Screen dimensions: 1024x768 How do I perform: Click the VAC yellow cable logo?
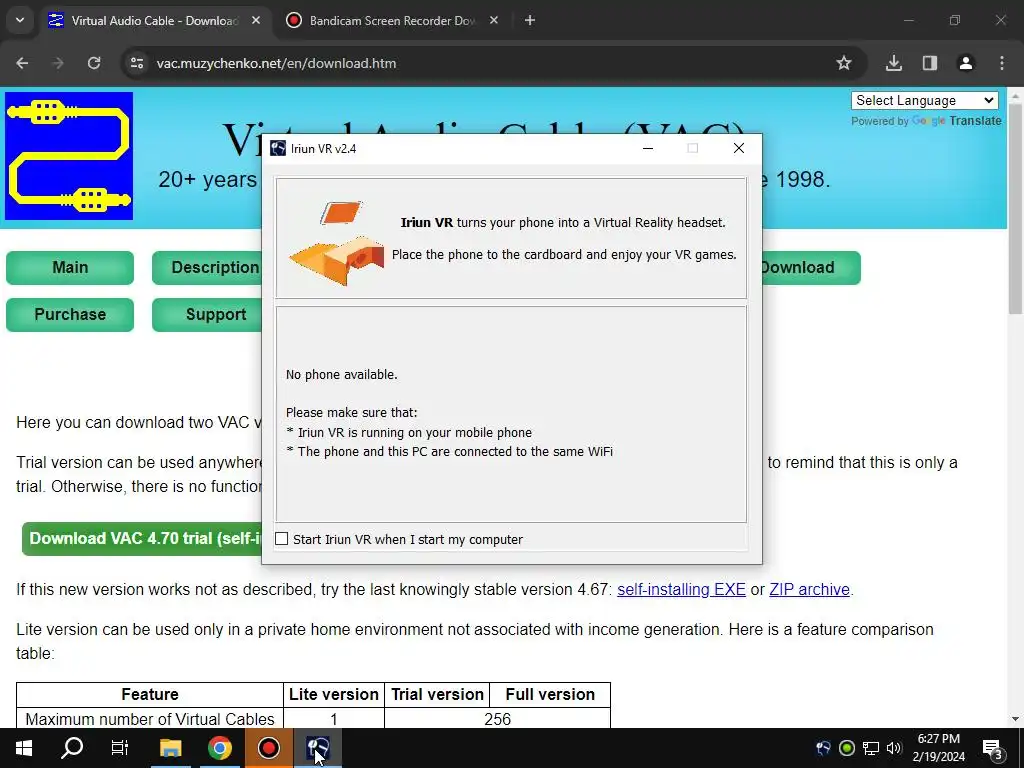[x=69, y=156]
